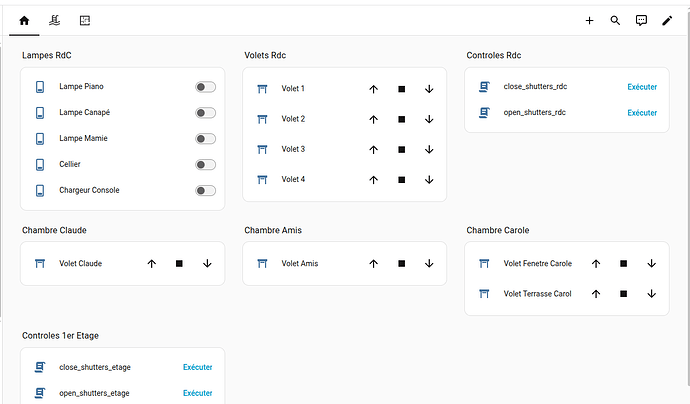
Task: Click the open_shutters_rdc script icon
Action: click(x=484, y=113)
